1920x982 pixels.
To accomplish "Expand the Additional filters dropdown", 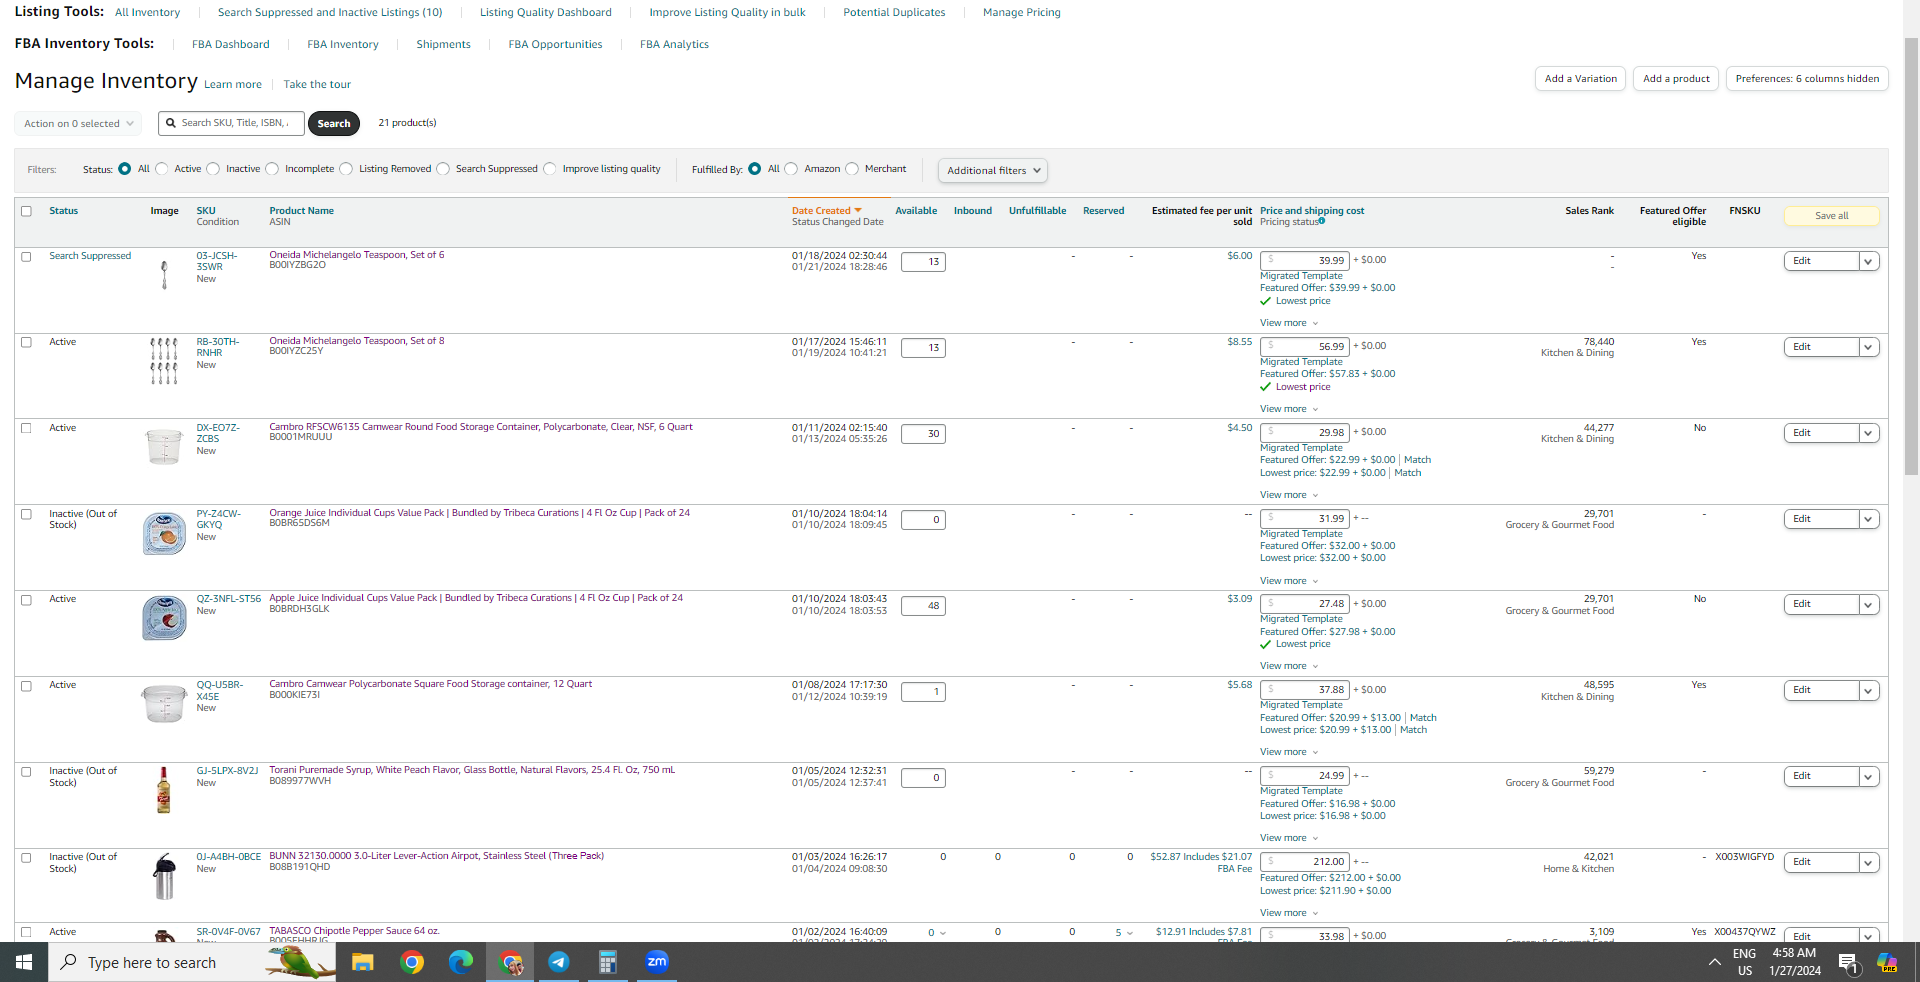I will [993, 171].
